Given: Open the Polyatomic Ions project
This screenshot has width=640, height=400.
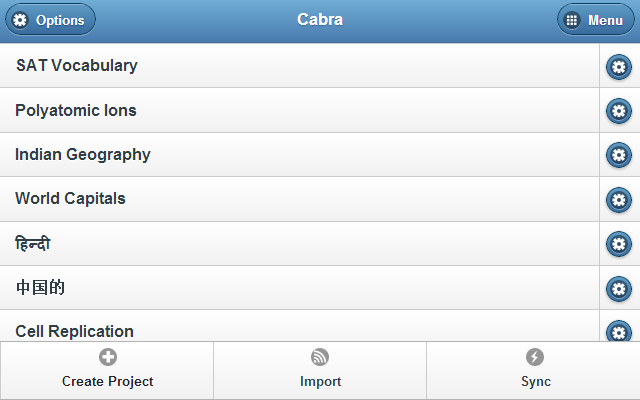Looking at the screenshot, I should 300,110.
